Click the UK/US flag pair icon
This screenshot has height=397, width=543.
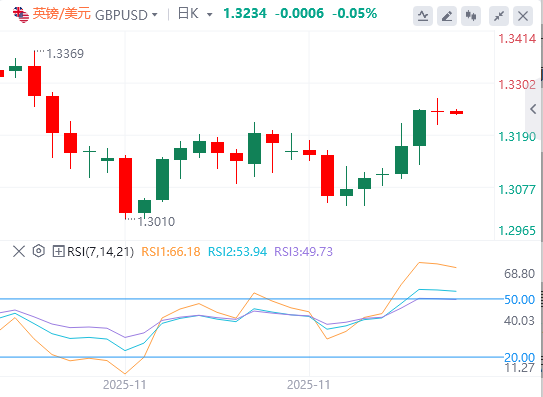coord(21,14)
